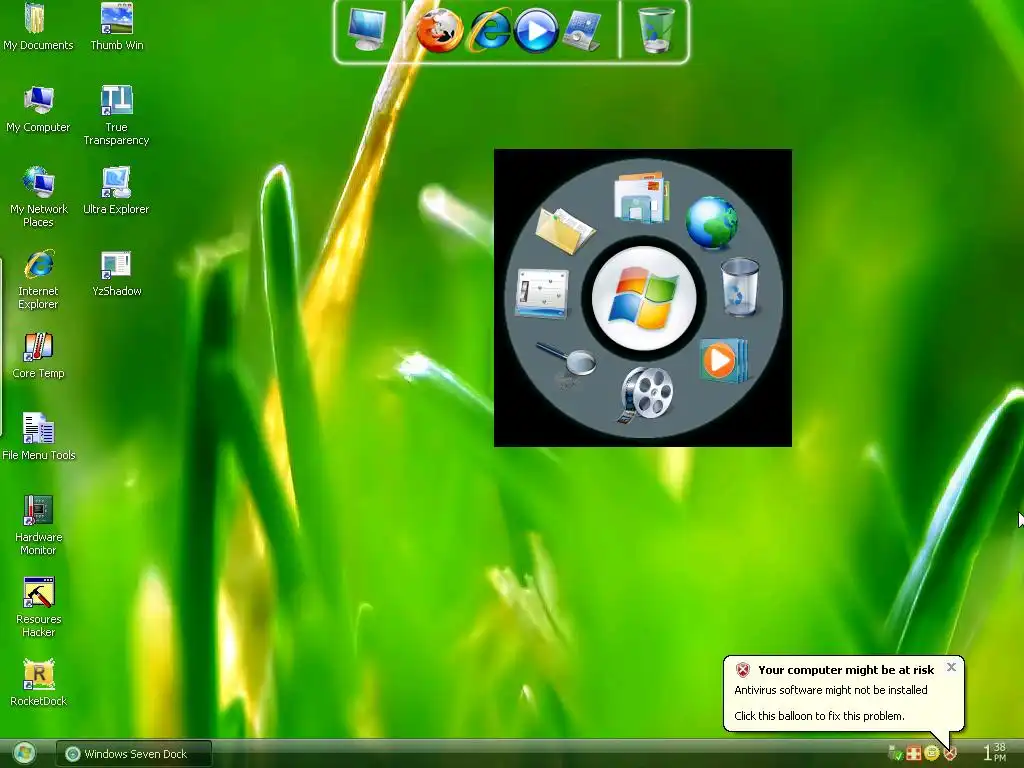This screenshot has height=768, width=1024.
Task: Launch Firefox from the top dock
Action: 440,31
